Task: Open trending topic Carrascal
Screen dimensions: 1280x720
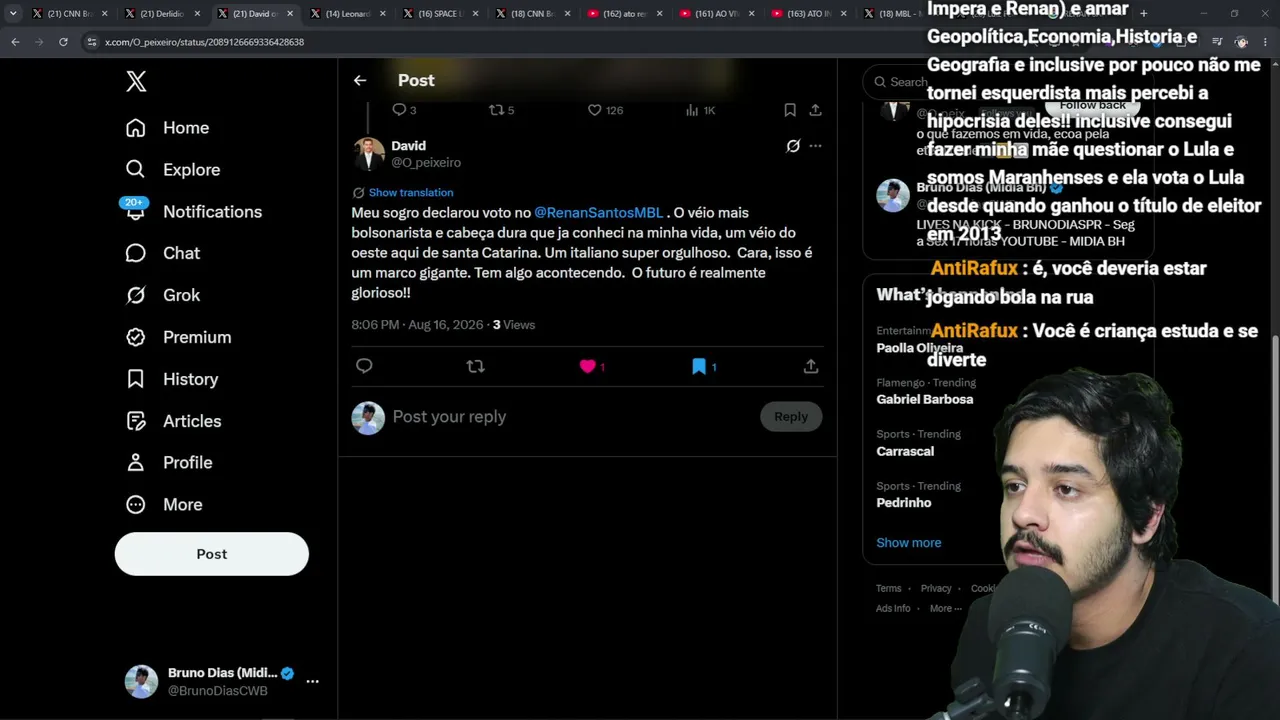Action: (x=905, y=451)
